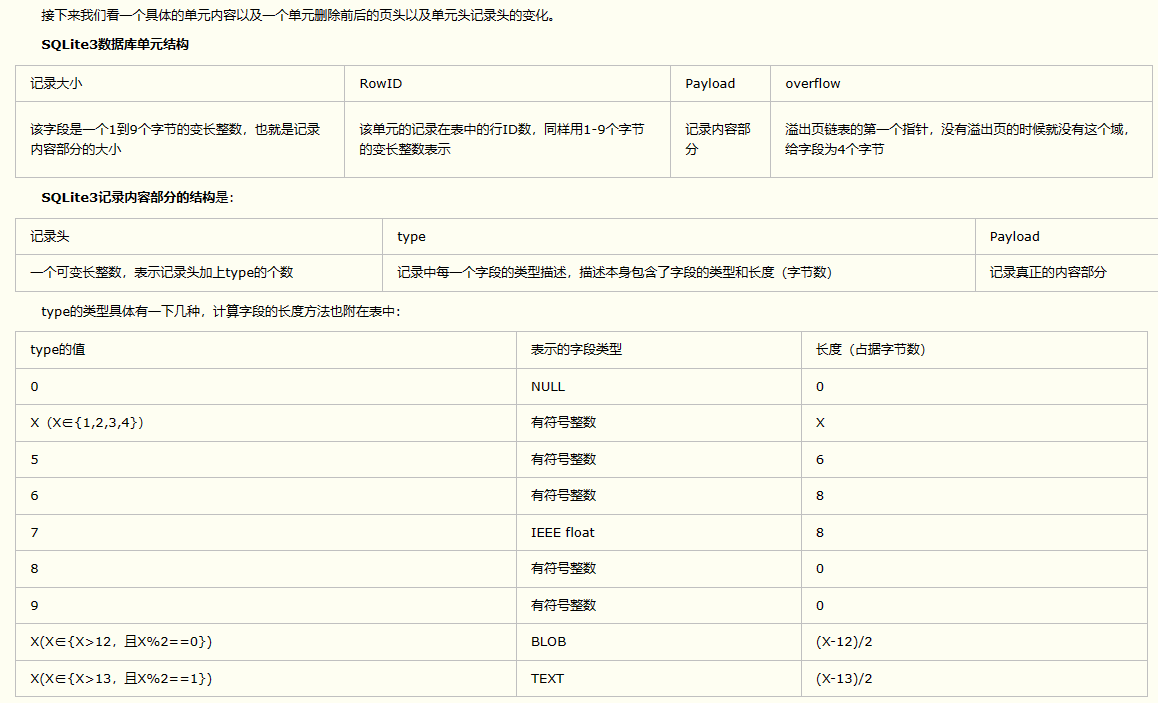Click the sentence "type的类型具体有一下几种"

point(221,312)
